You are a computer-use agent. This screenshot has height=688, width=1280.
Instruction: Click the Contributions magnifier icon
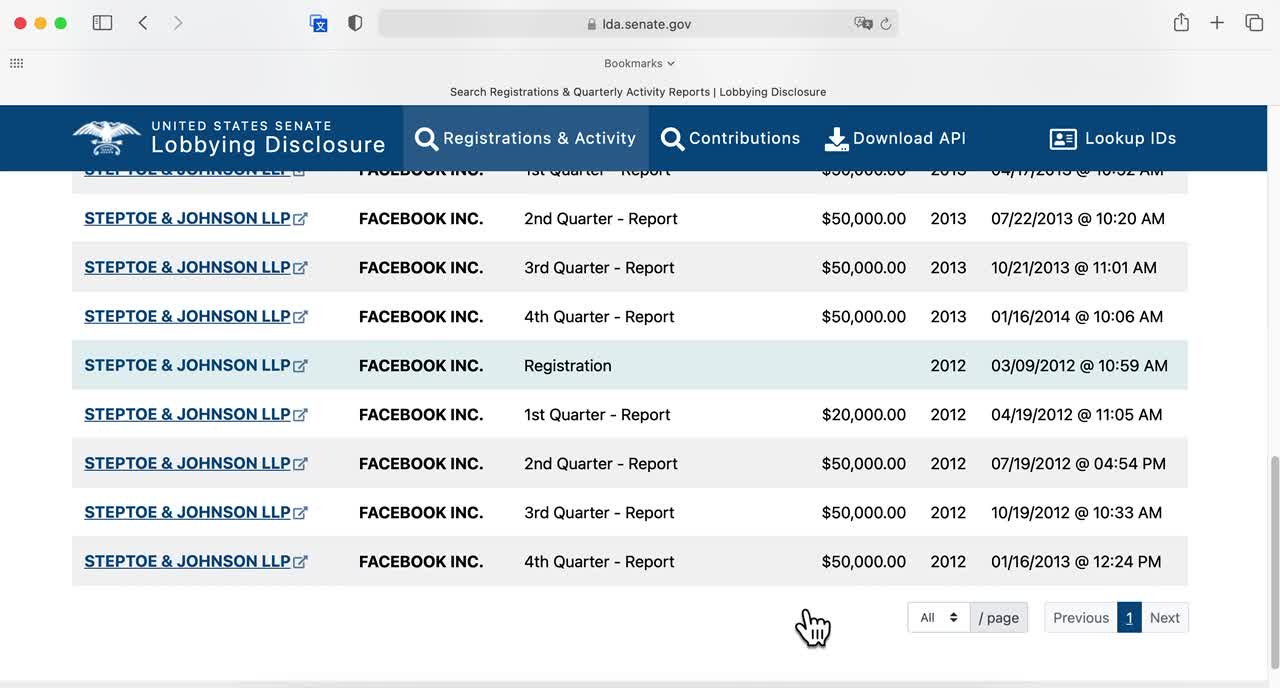coord(673,139)
